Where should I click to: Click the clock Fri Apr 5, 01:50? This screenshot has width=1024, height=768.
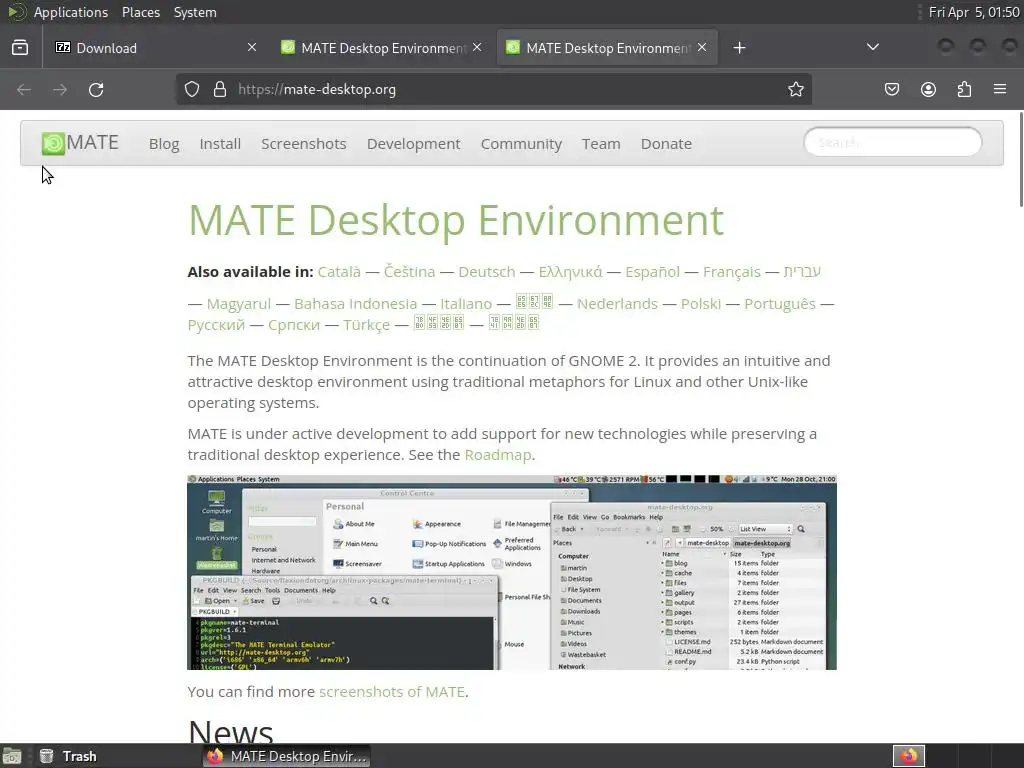[x=974, y=12]
